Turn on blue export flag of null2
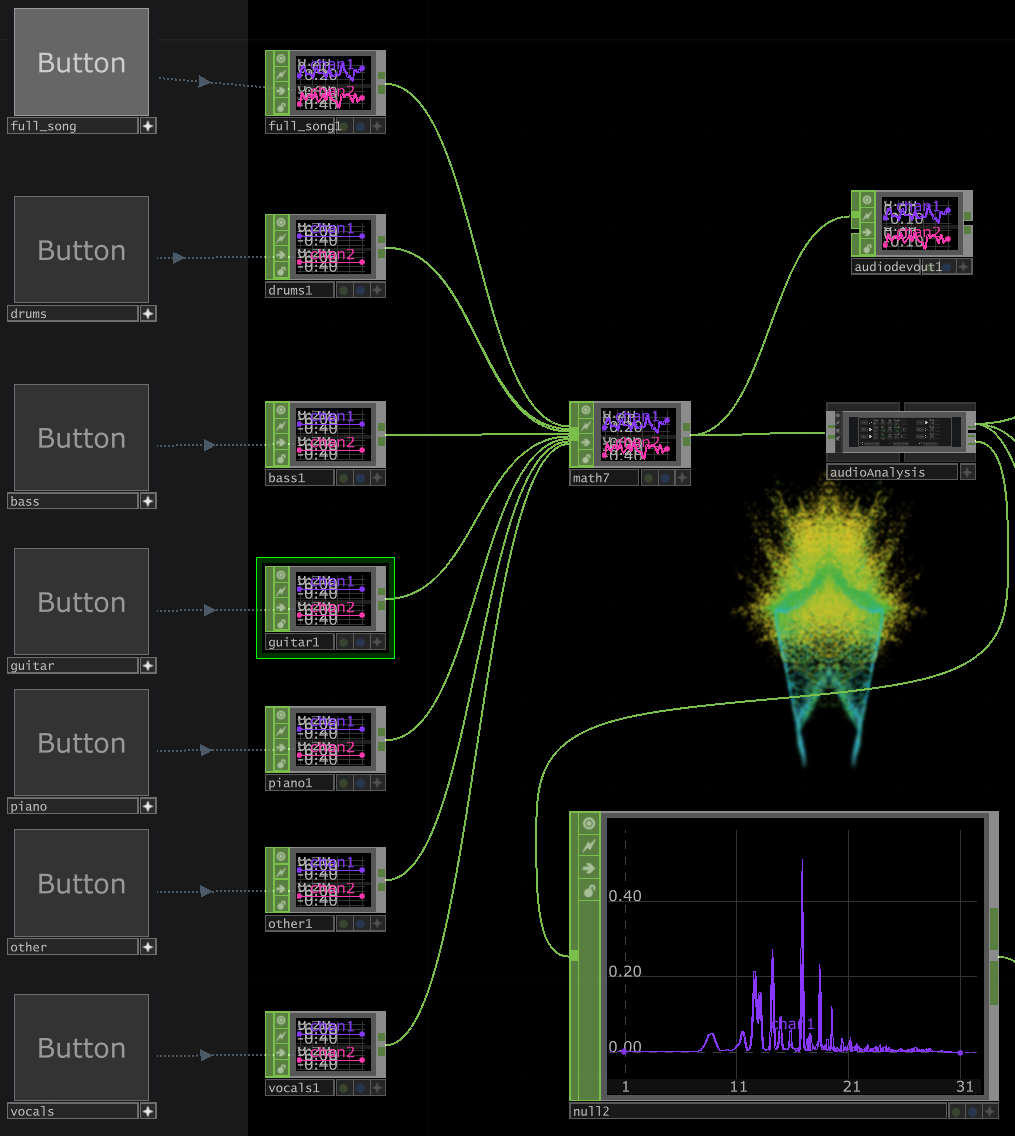Image resolution: width=1015 pixels, height=1136 pixels. pos(972,1111)
